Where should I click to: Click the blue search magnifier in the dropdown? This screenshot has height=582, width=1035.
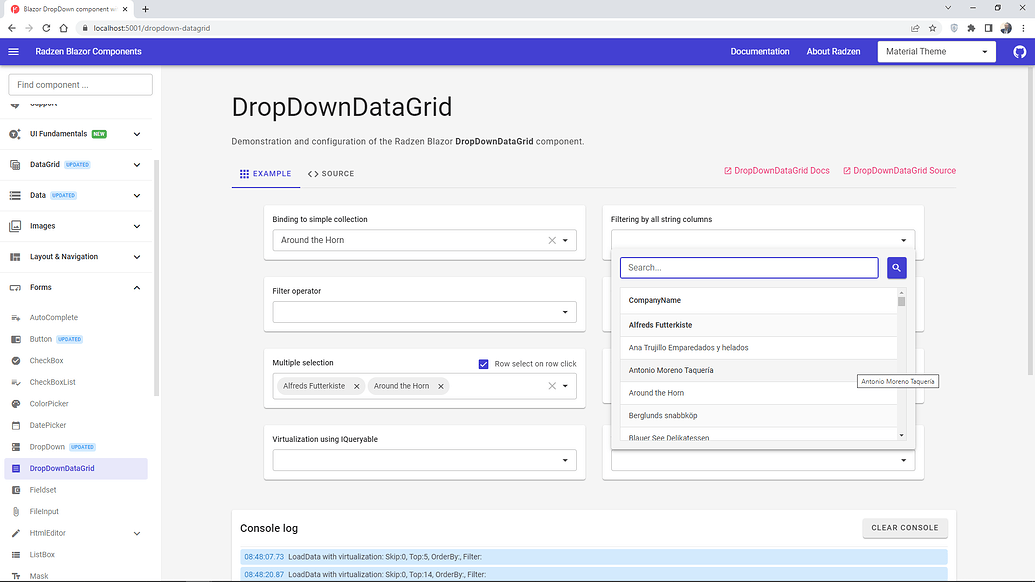(x=895, y=267)
